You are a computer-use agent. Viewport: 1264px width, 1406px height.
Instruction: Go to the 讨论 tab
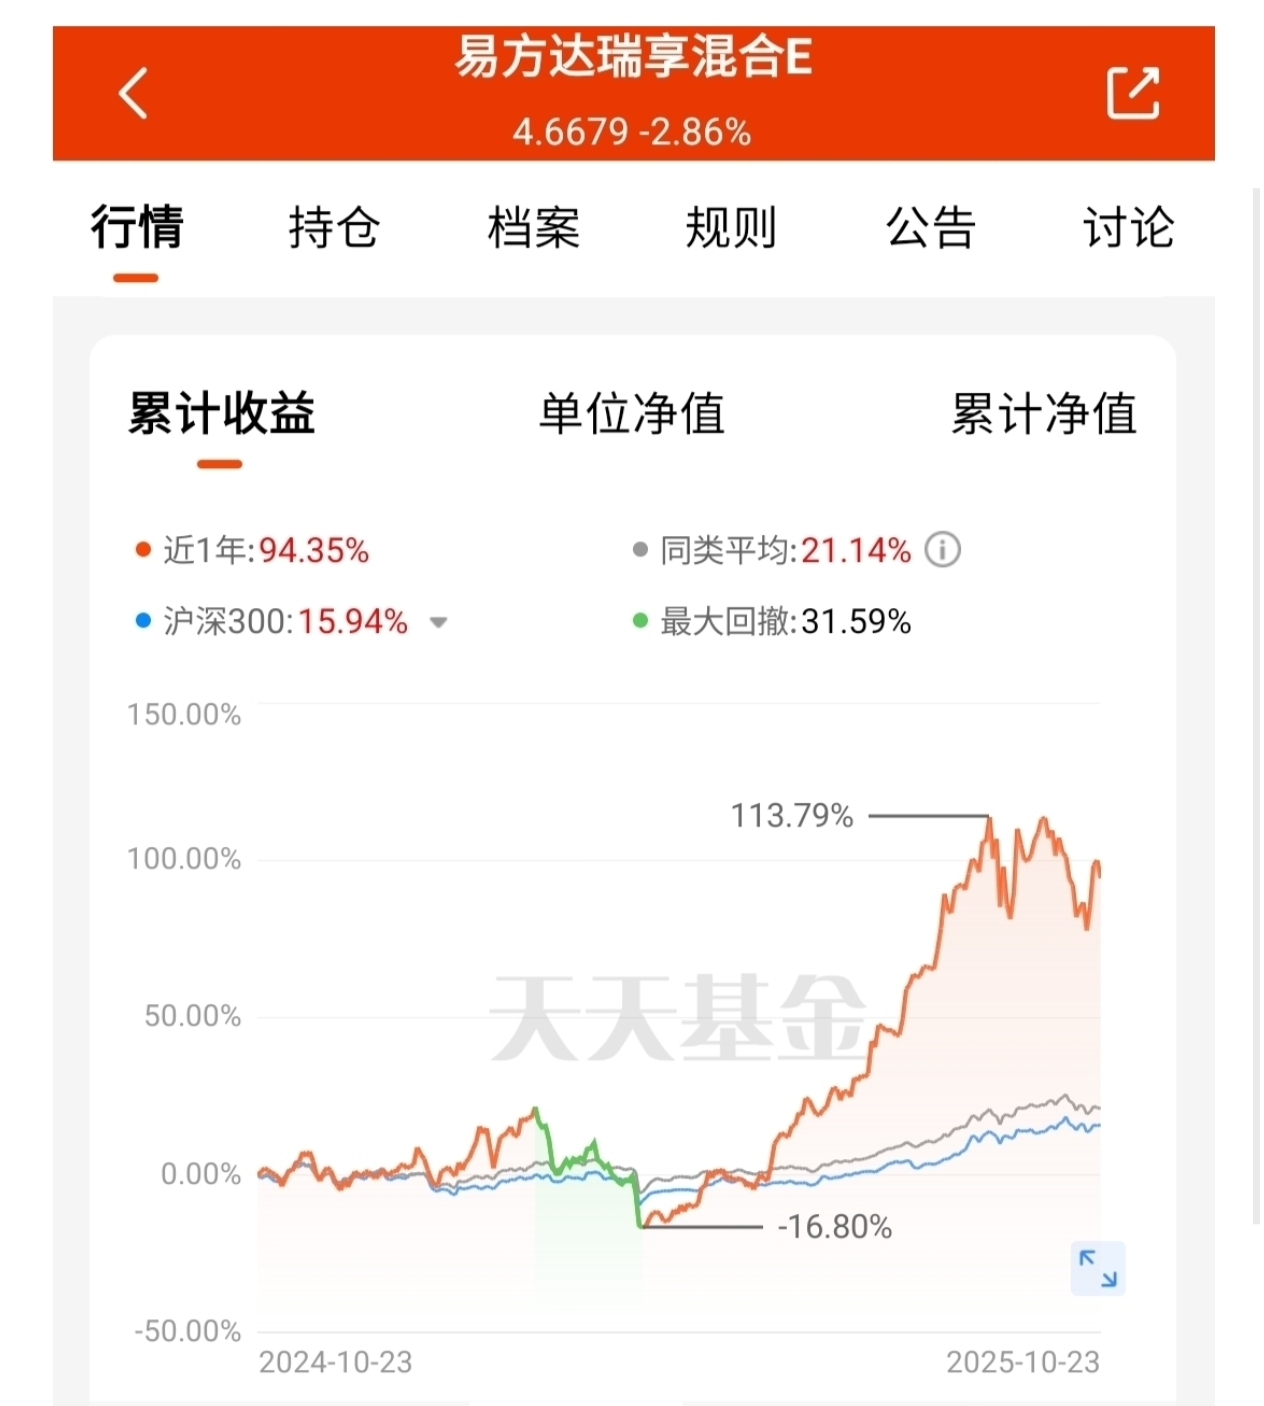pos(1128,227)
